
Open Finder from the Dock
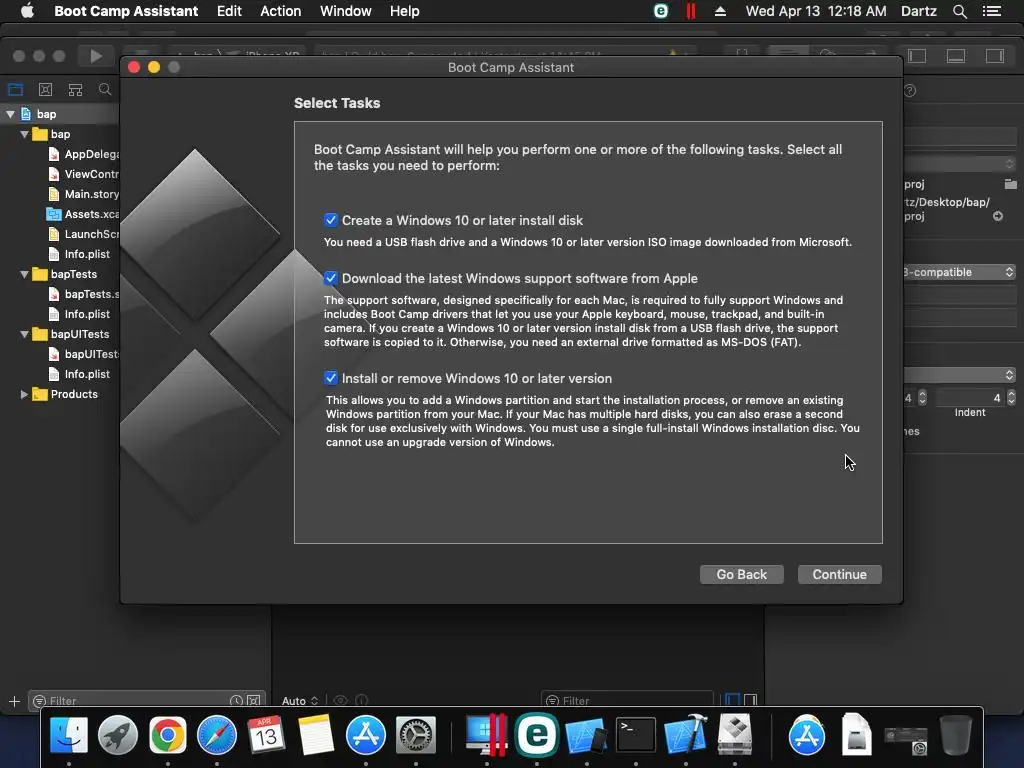pyautogui.click(x=69, y=735)
